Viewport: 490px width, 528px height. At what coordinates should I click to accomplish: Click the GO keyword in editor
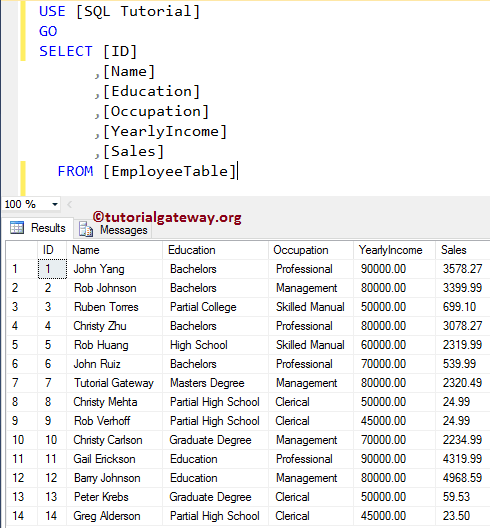tap(48, 31)
